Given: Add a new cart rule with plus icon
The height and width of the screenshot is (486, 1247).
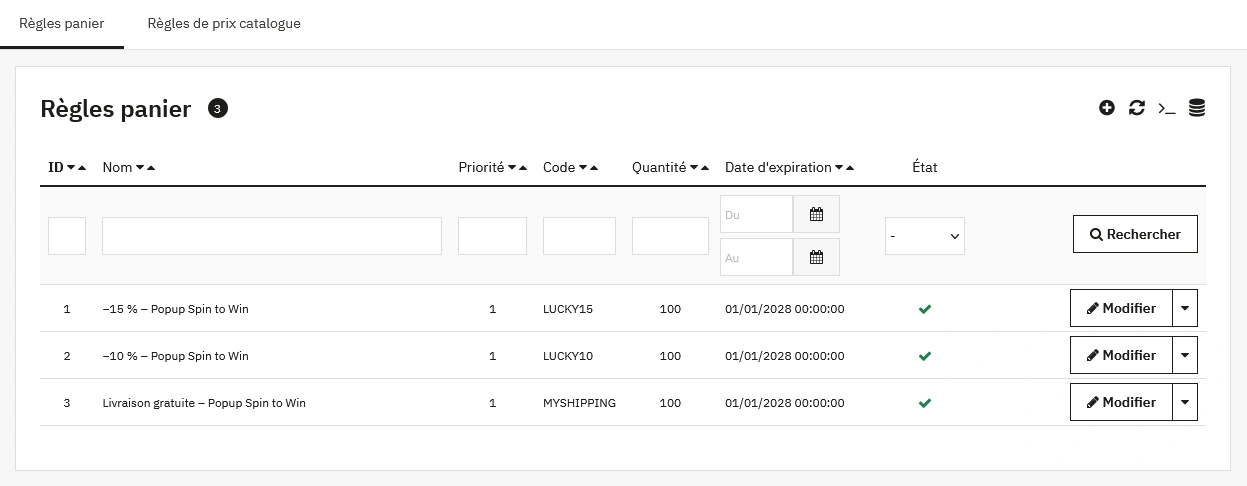Looking at the screenshot, I should [1107, 108].
